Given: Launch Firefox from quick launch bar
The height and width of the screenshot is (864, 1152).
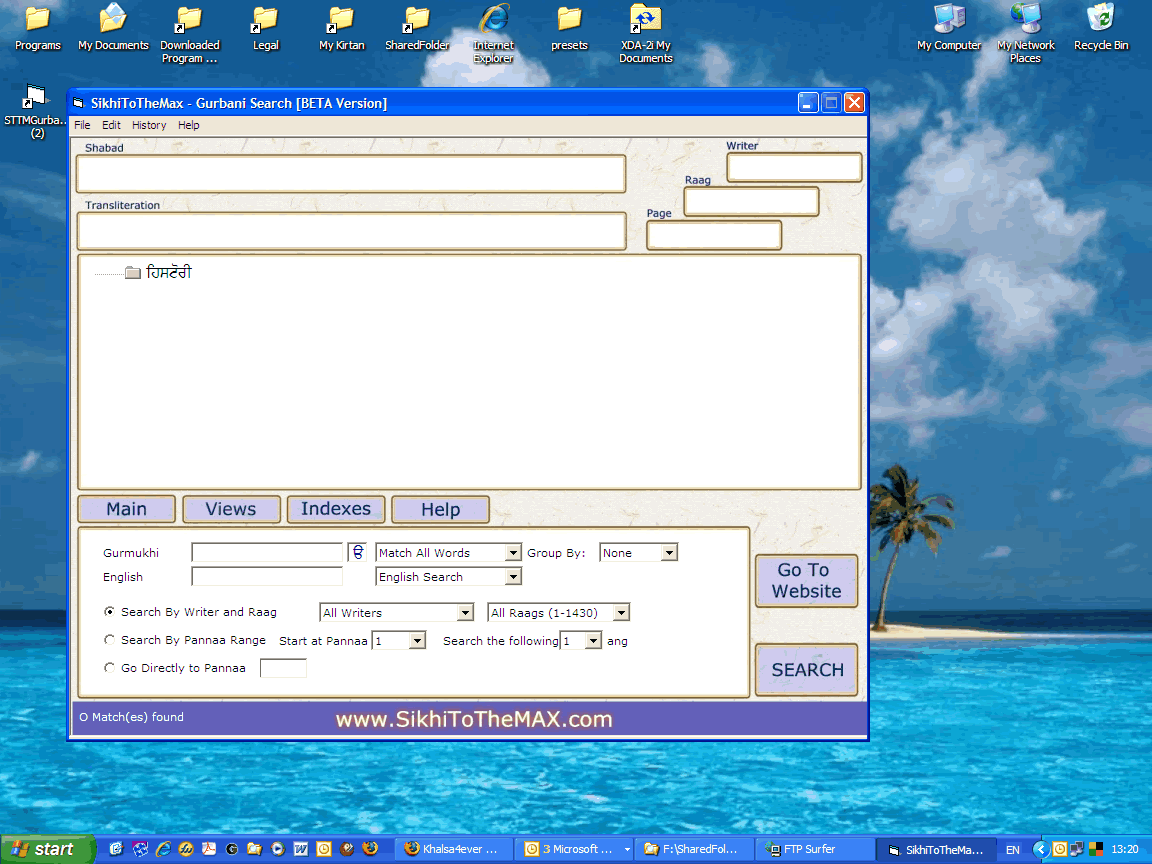Looking at the screenshot, I should pyautogui.click(x=370, y=849).
